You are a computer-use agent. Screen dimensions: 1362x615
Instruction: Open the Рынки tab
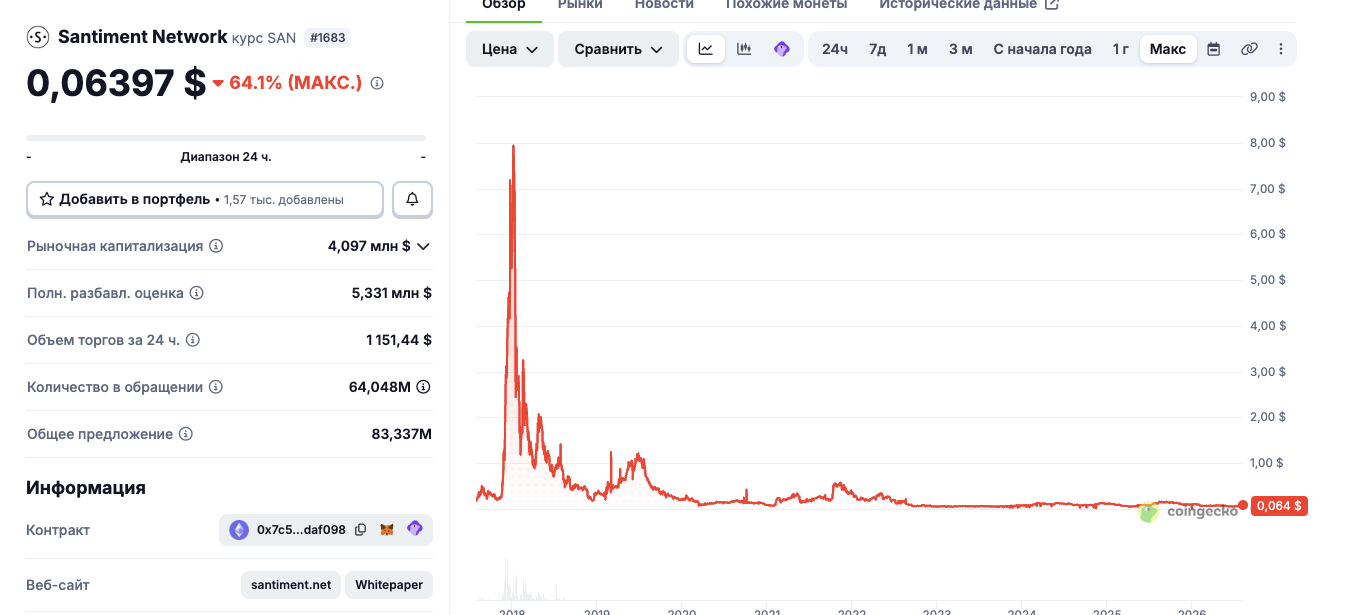point(580,5)
